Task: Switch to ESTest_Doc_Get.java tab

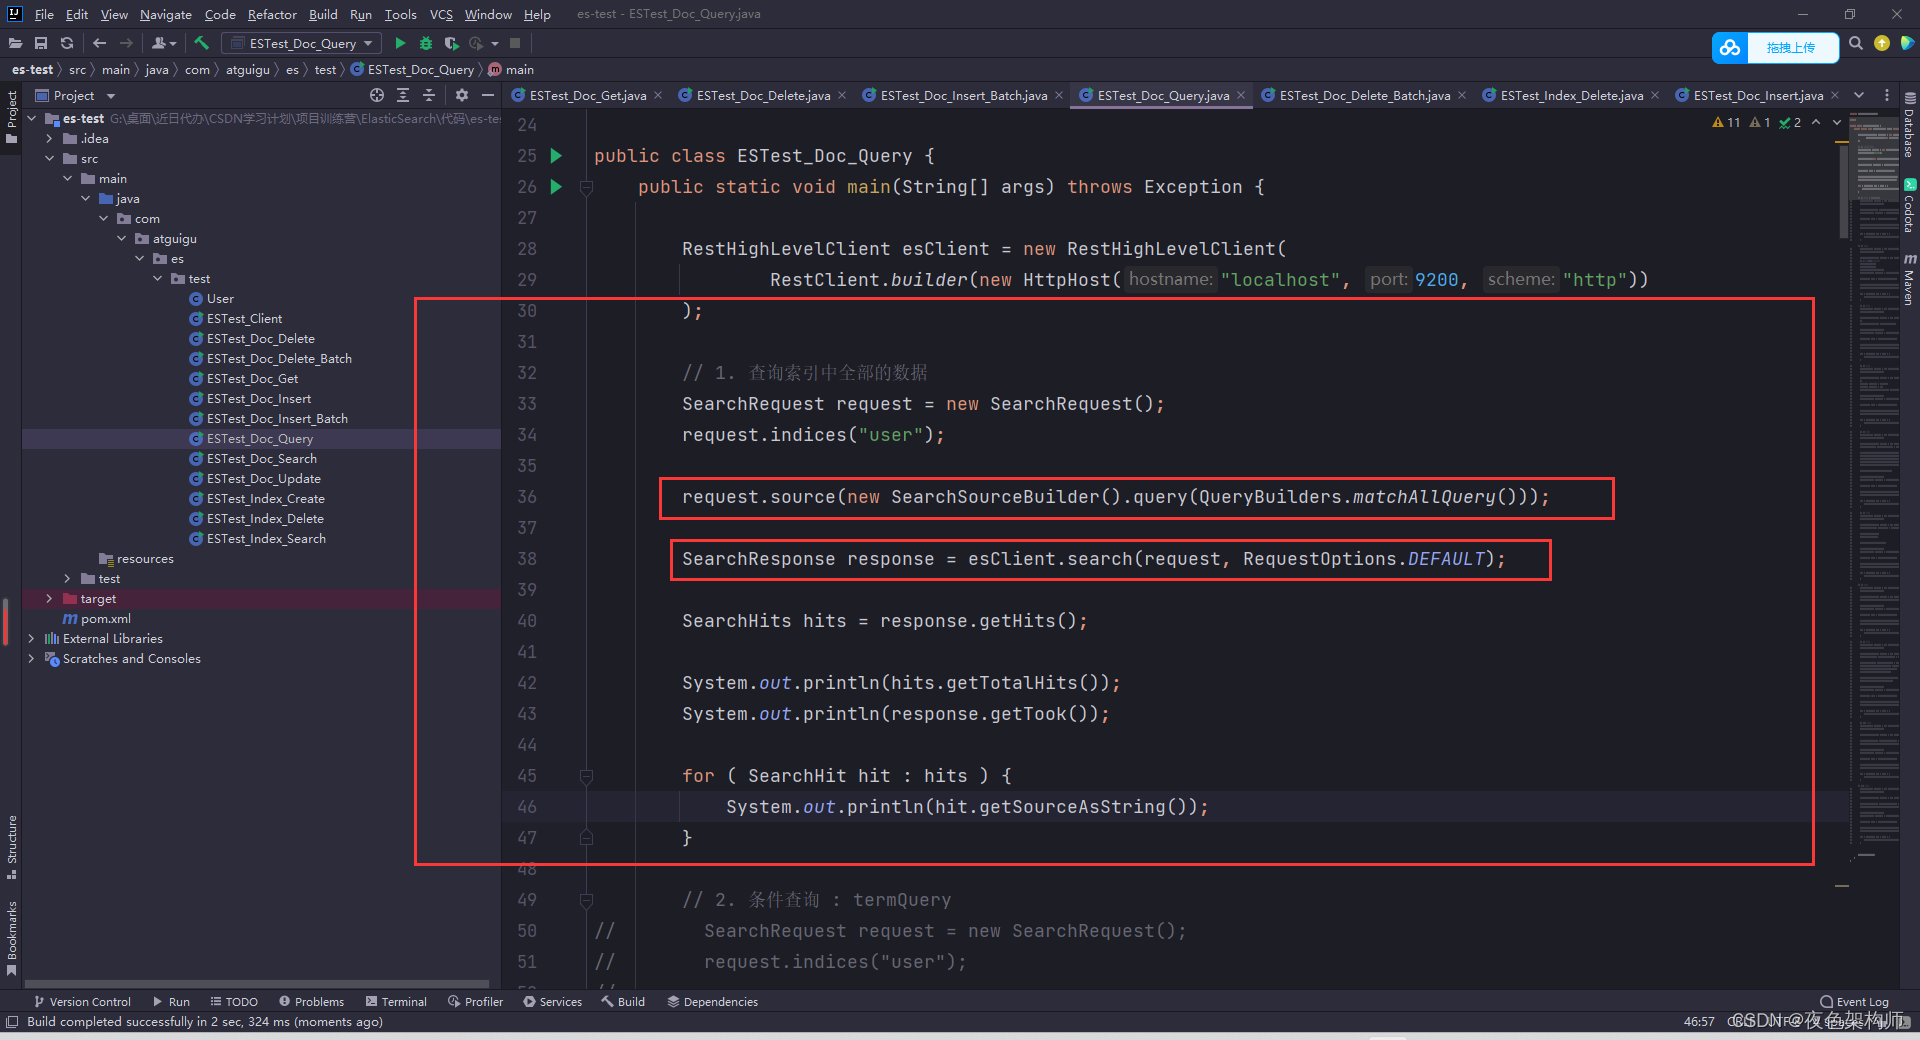Action: pos(587,95)
